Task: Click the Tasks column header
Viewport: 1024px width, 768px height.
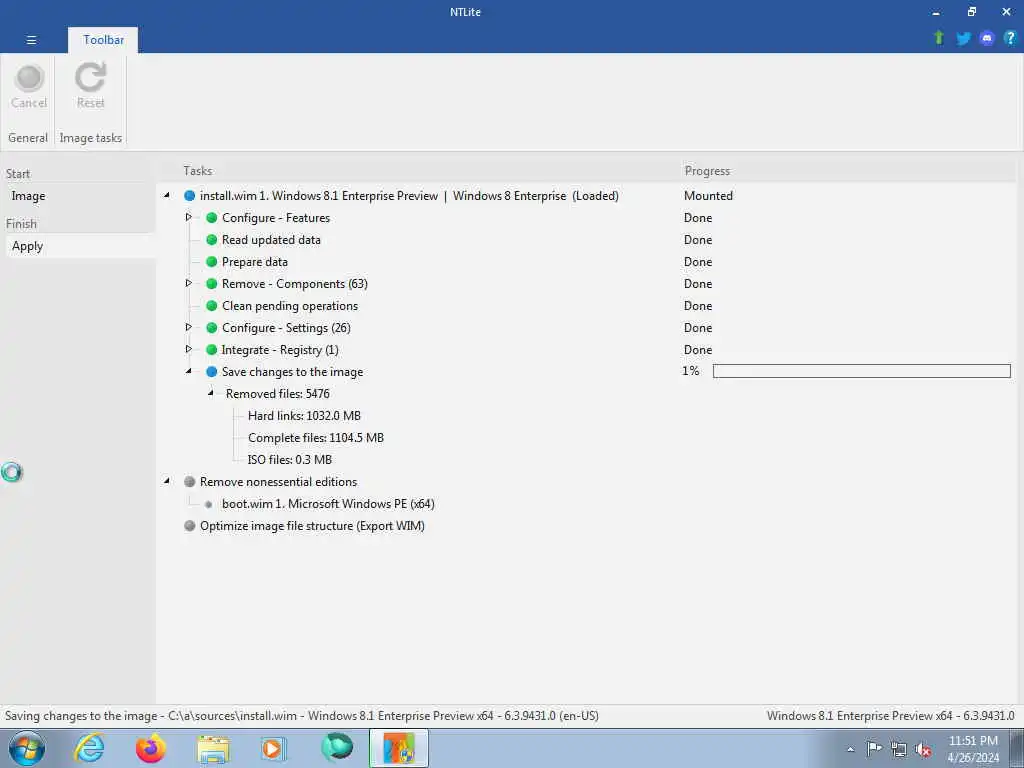Action: pyautogui.click(x=197, y=171)
